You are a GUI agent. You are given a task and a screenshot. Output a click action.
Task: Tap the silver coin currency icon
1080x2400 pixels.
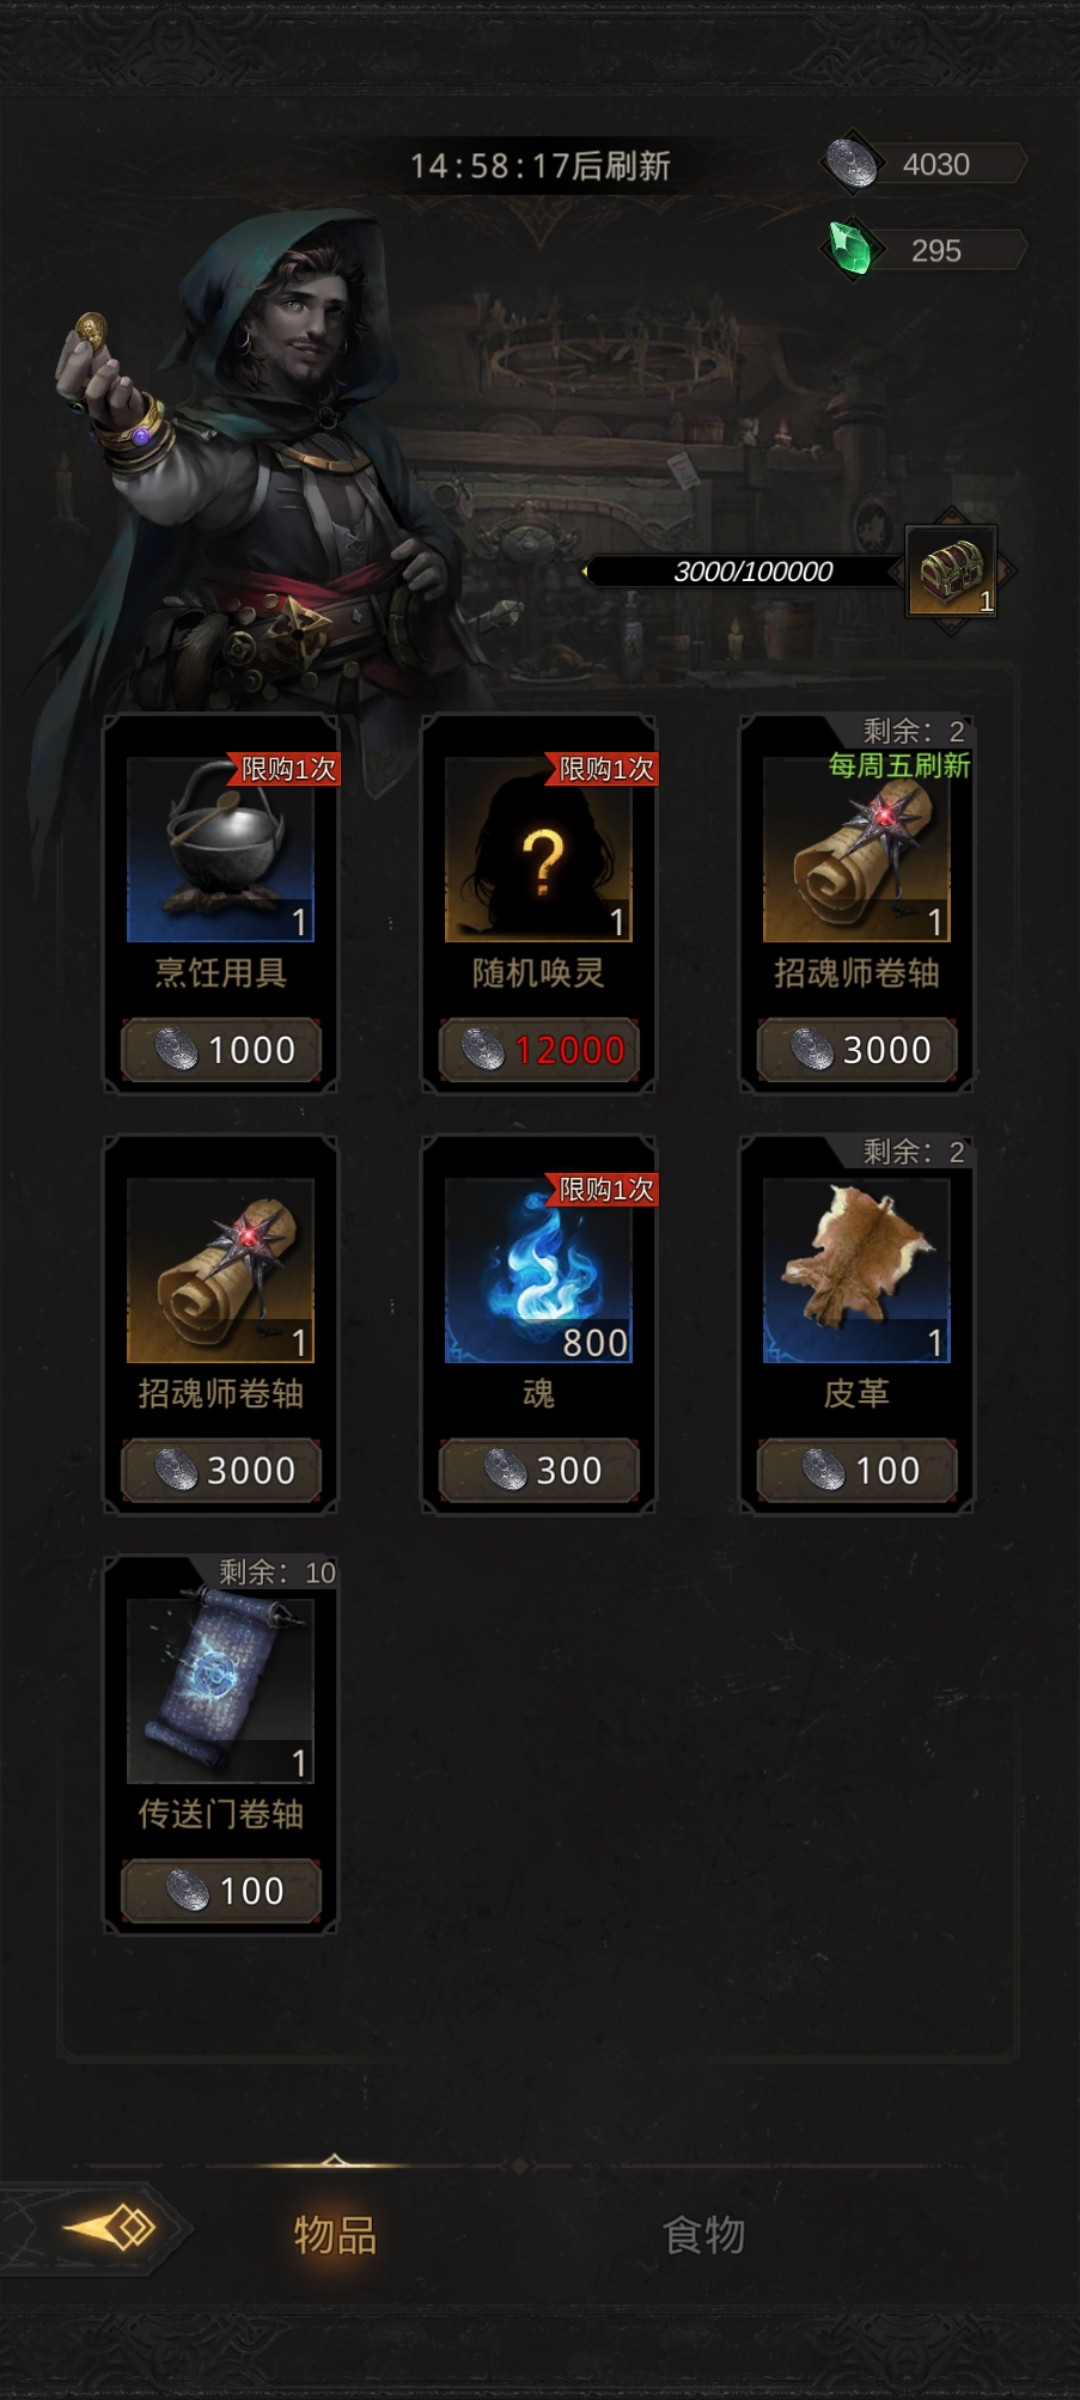point(854,164)
